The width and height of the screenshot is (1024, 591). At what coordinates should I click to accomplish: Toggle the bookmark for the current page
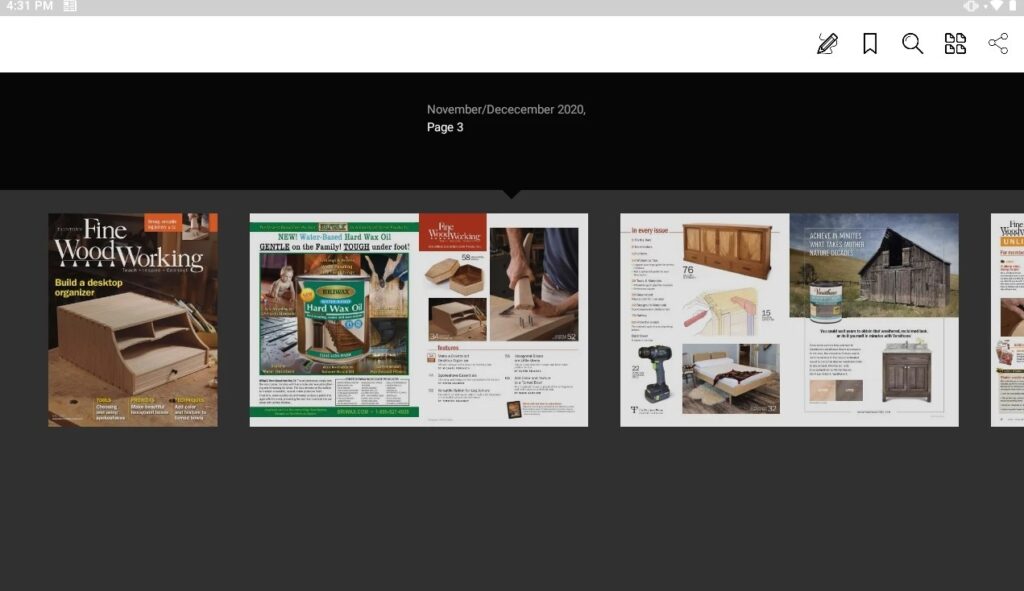868,43
